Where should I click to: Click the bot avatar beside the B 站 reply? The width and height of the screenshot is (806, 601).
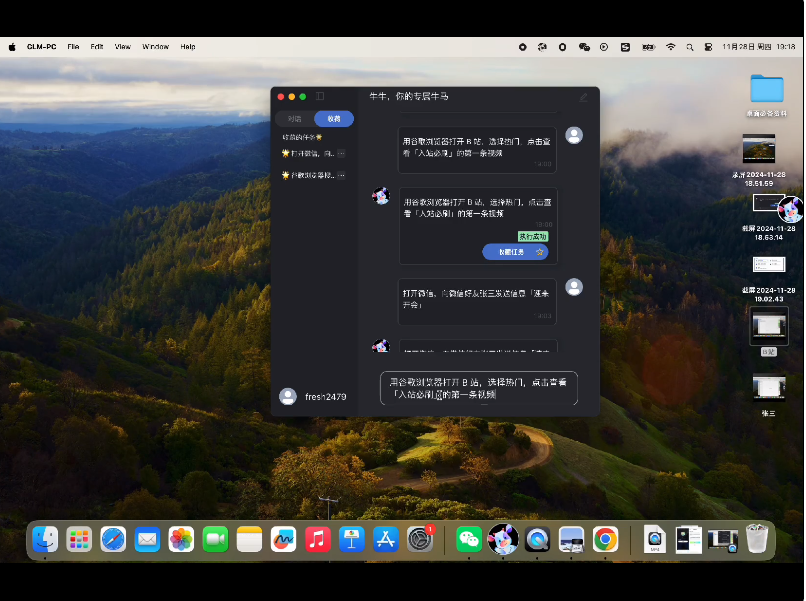[x=381, y=196]
